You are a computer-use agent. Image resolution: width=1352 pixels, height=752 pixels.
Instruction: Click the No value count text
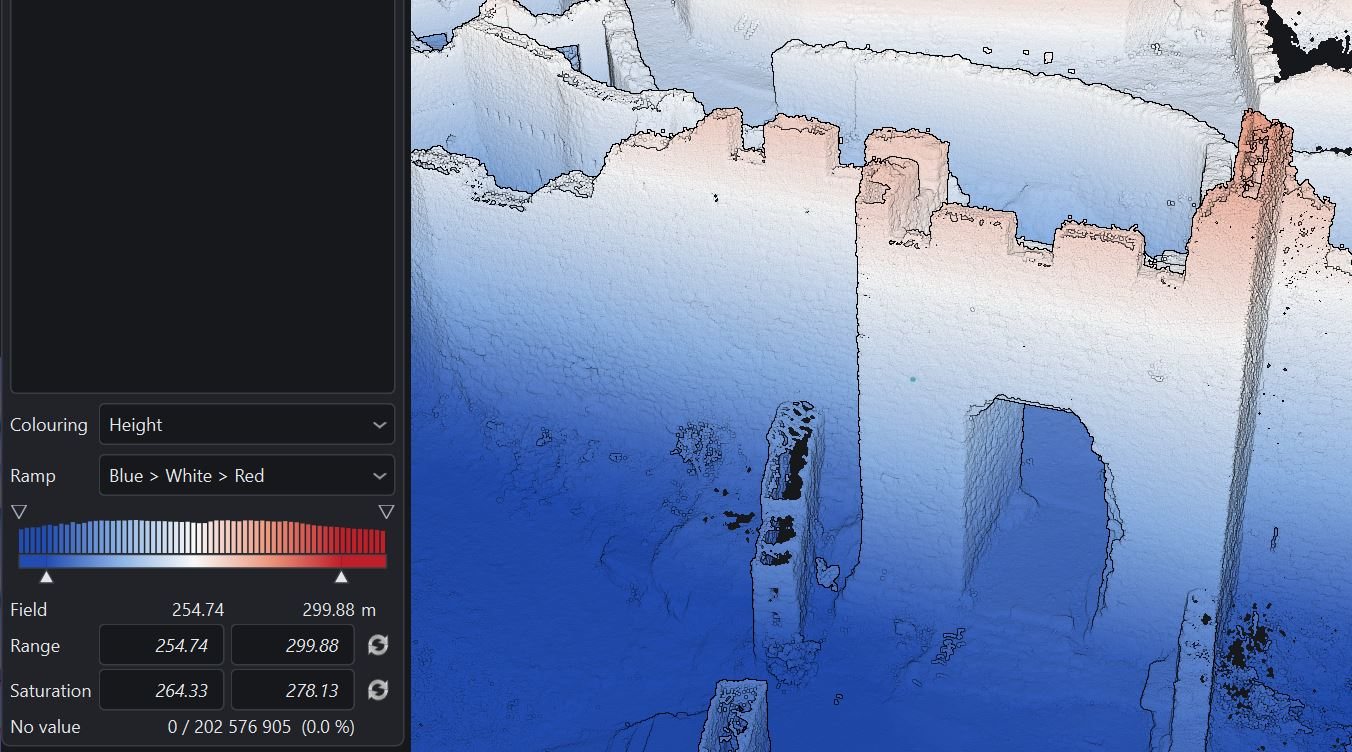pos(261,727)
